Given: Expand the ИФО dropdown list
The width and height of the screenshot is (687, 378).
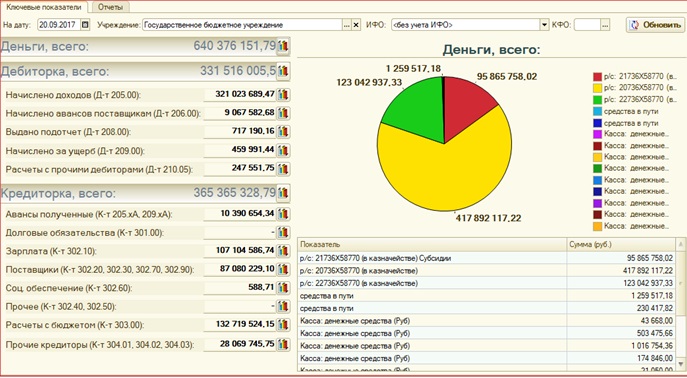Looking at the screenshot, I should [544, 25].
